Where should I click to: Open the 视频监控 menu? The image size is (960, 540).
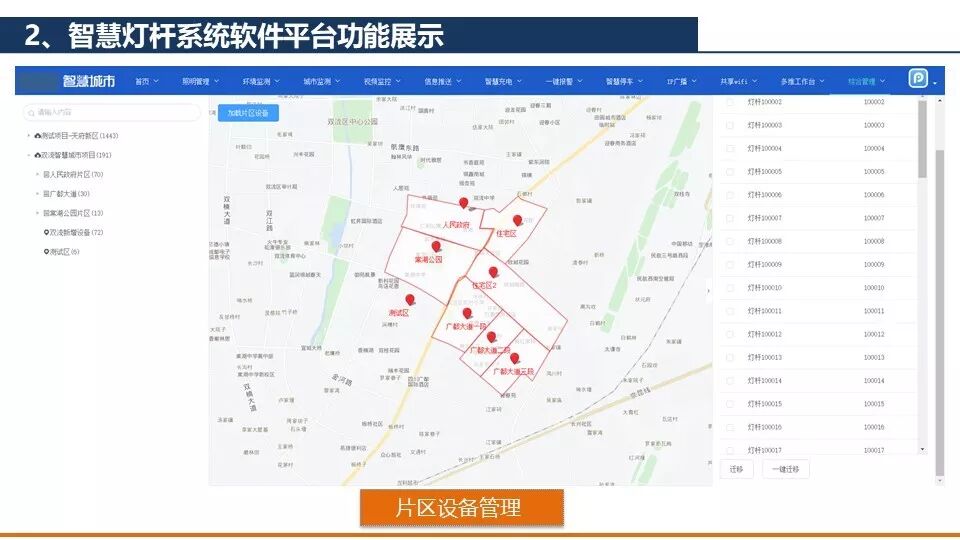(x=382, y=81)
